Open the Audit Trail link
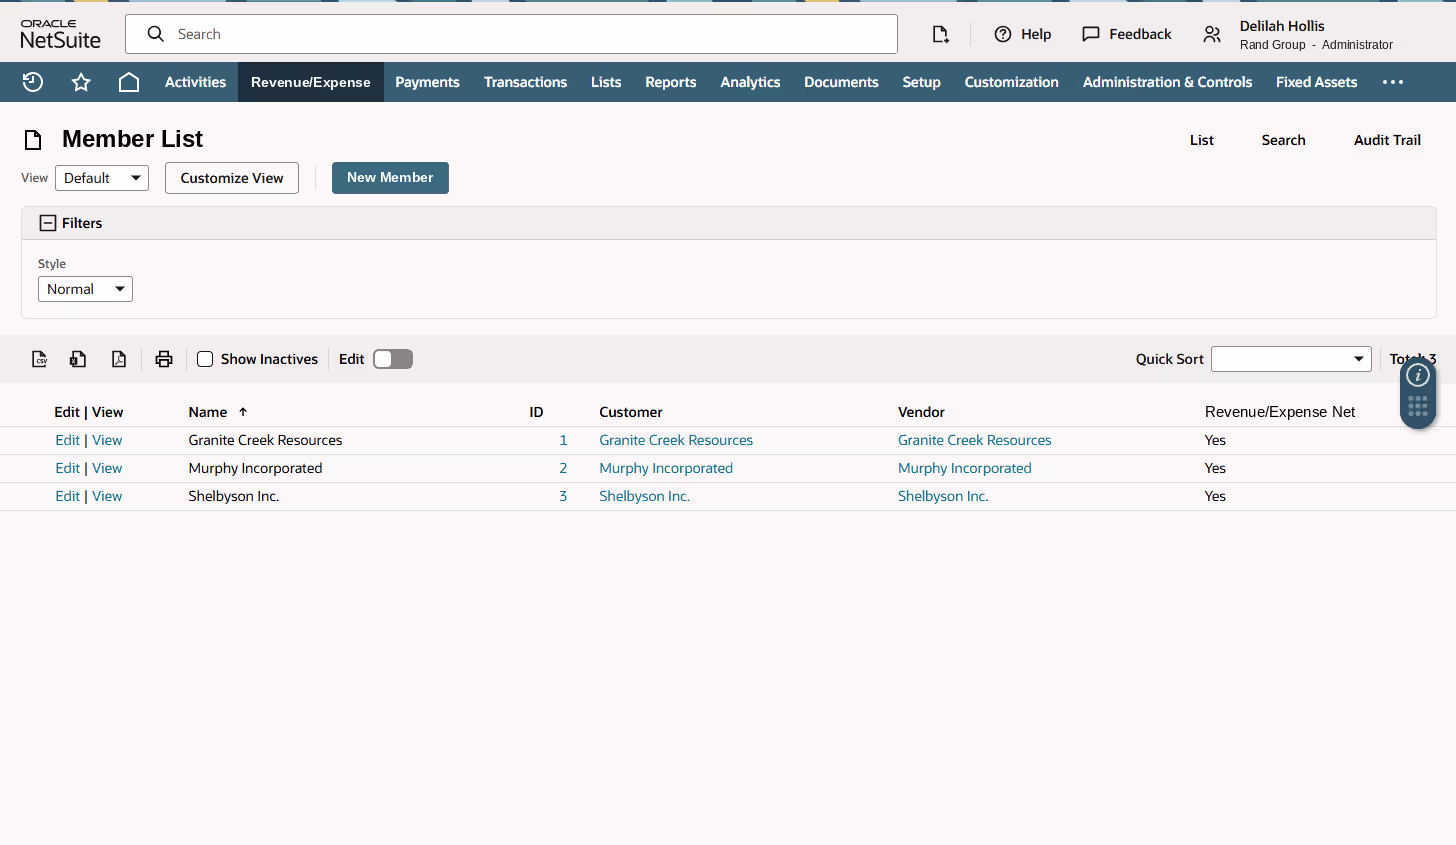Screen dimensions: 1456x845 click(1387, 140)
